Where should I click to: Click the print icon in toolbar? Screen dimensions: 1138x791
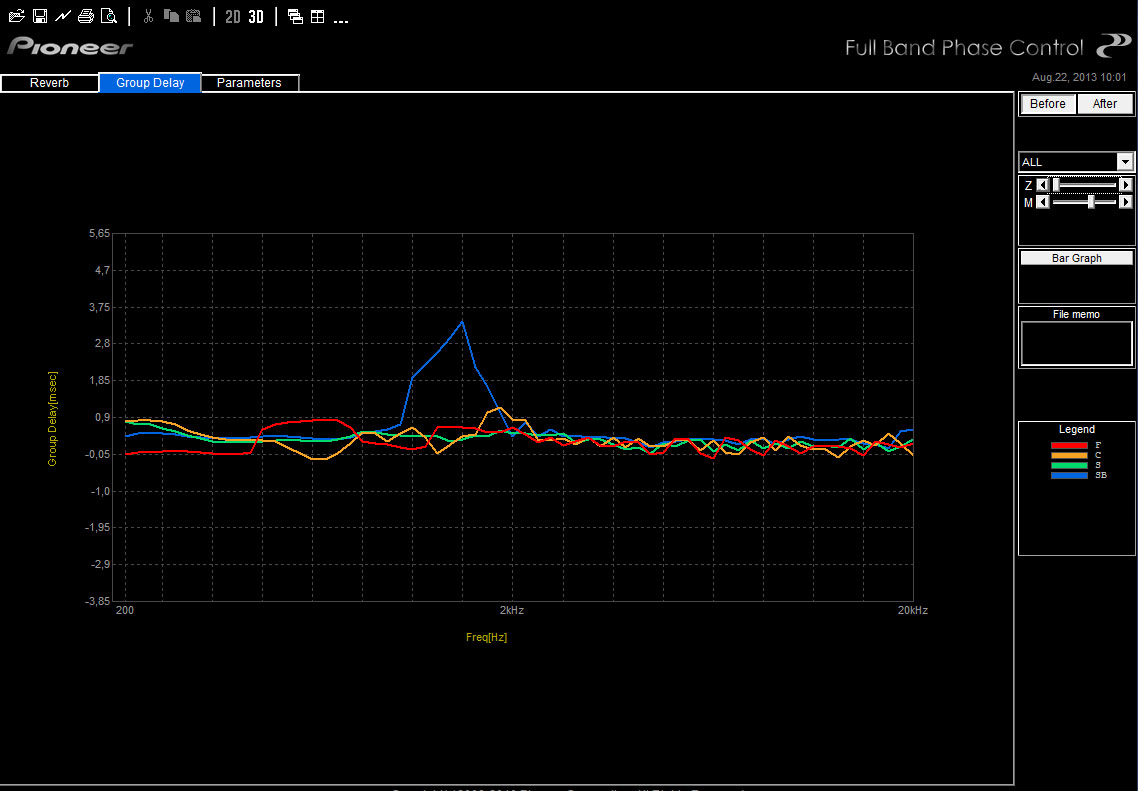[86, 16]
